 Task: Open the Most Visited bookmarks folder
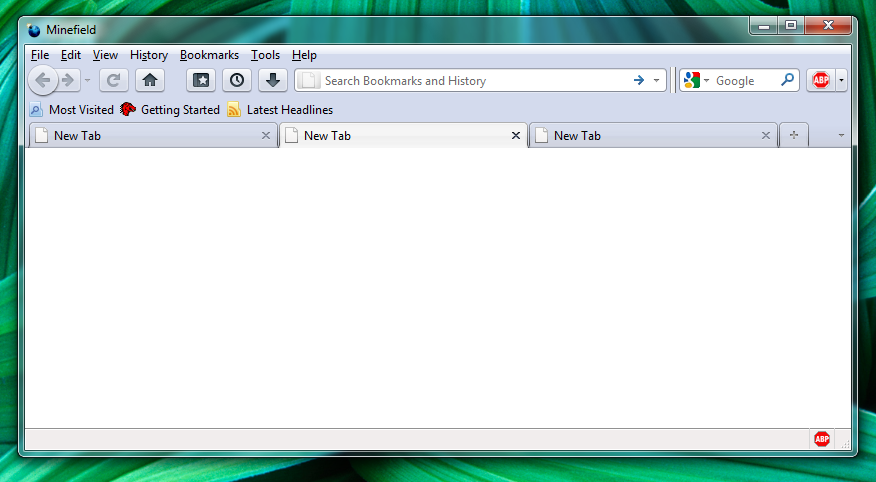[72, 110]
